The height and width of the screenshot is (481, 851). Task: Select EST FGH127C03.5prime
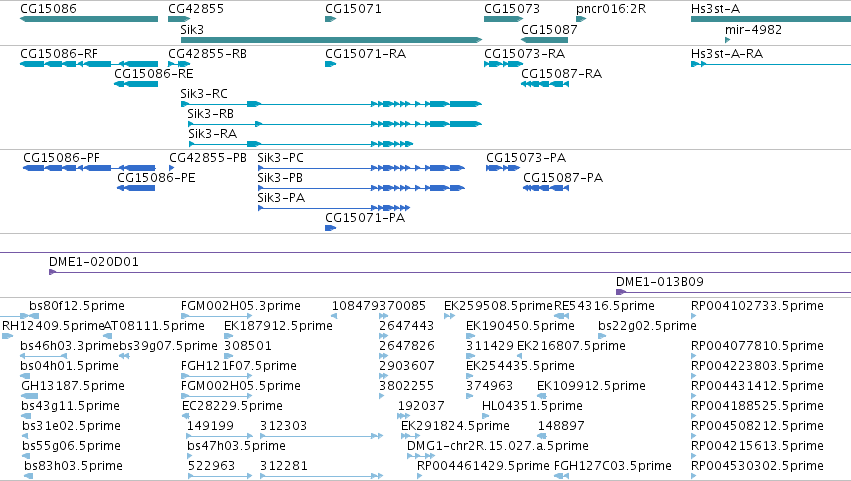pos(613,467)
